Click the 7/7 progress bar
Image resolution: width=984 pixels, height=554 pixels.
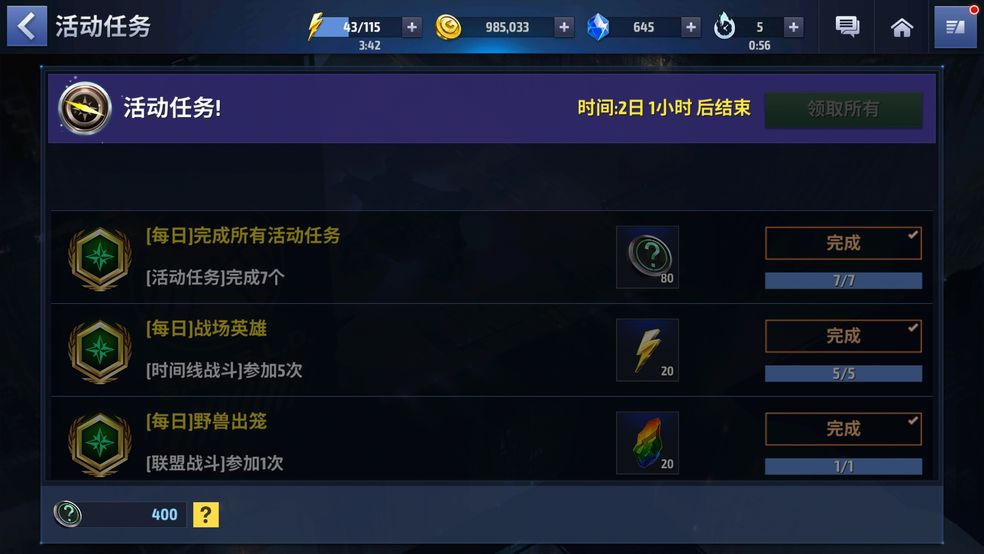point(843,280)
